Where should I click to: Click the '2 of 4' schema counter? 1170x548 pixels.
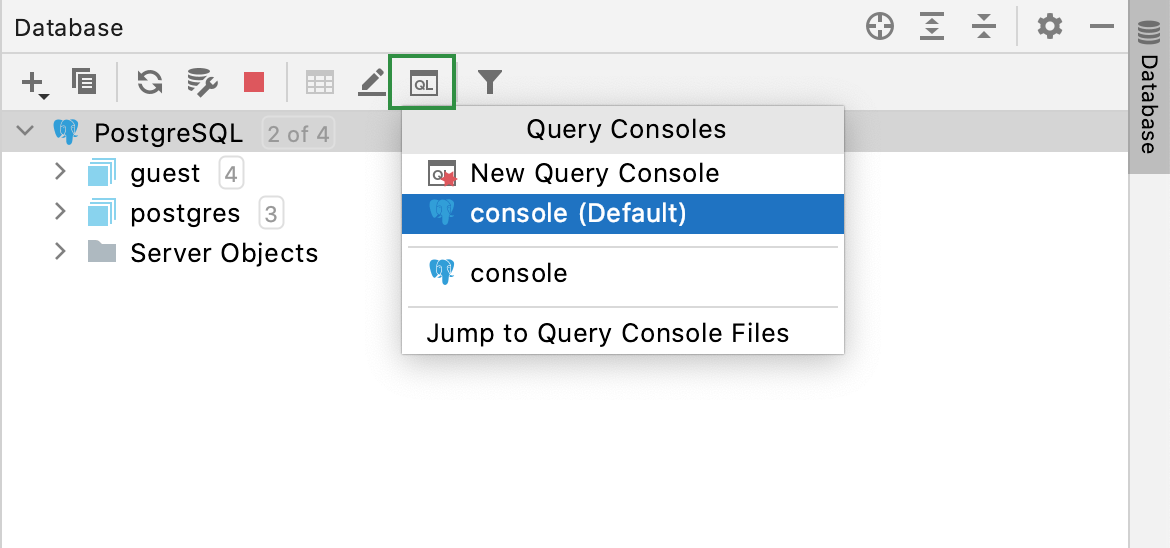click(x=298, y=134)
